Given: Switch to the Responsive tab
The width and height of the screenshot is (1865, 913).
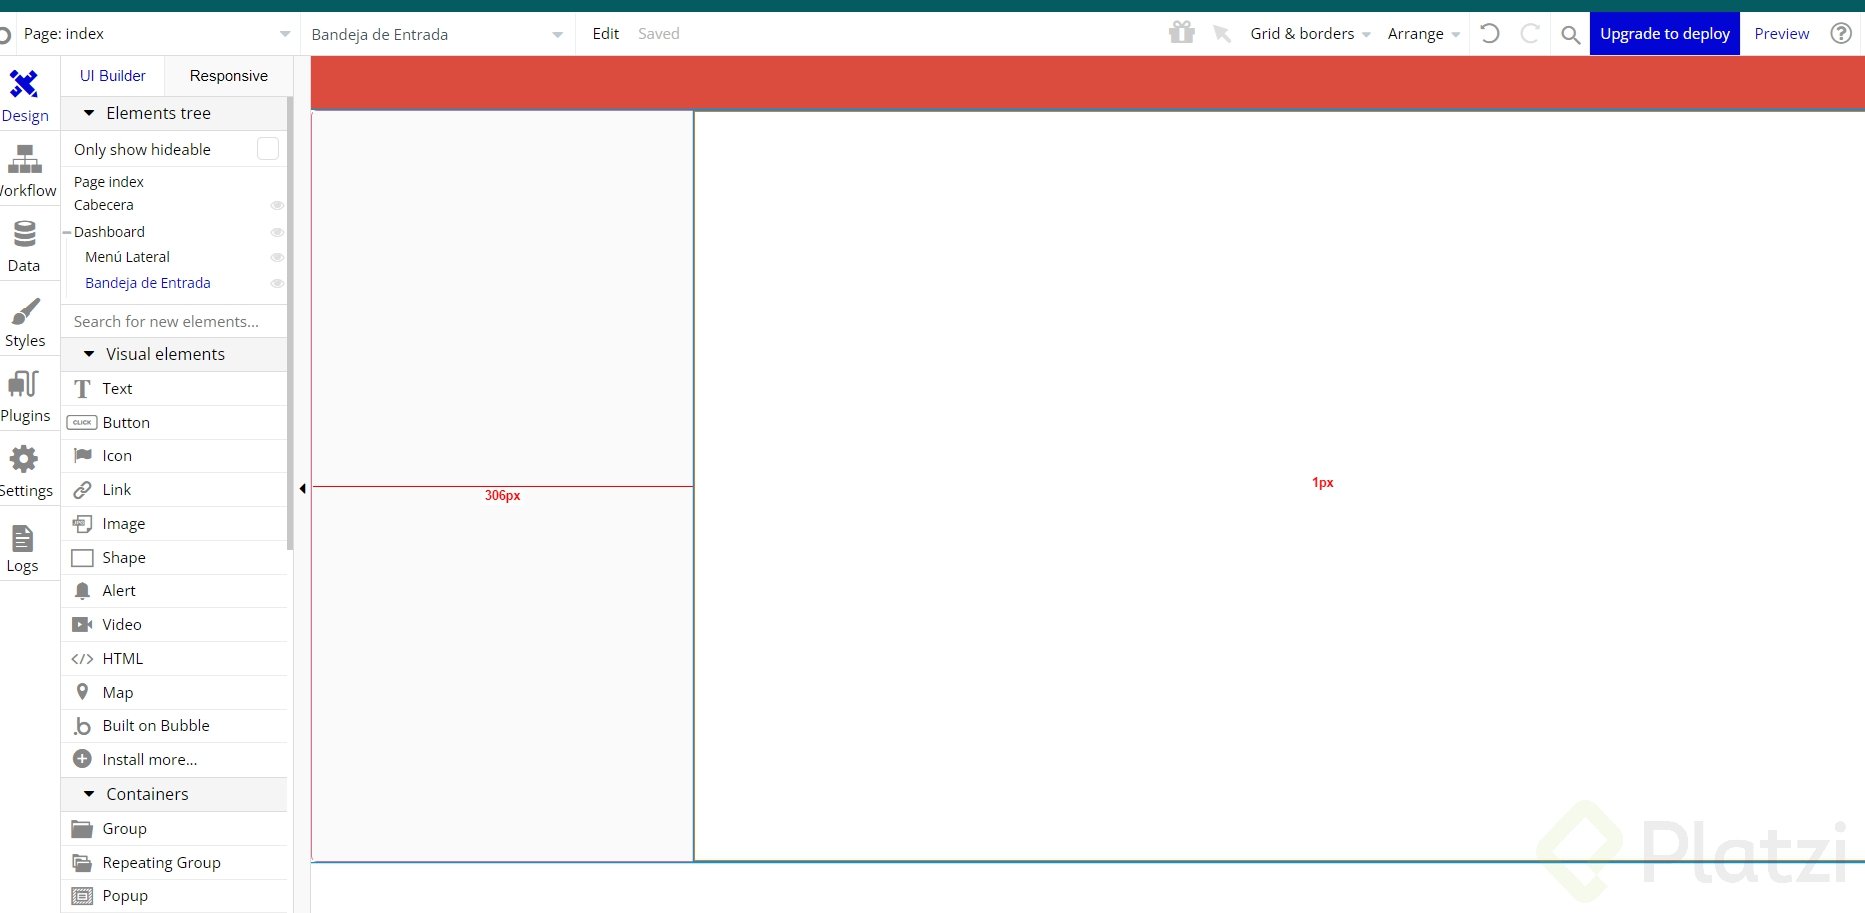Looking at the screenshot, I should tap(228, 76).
